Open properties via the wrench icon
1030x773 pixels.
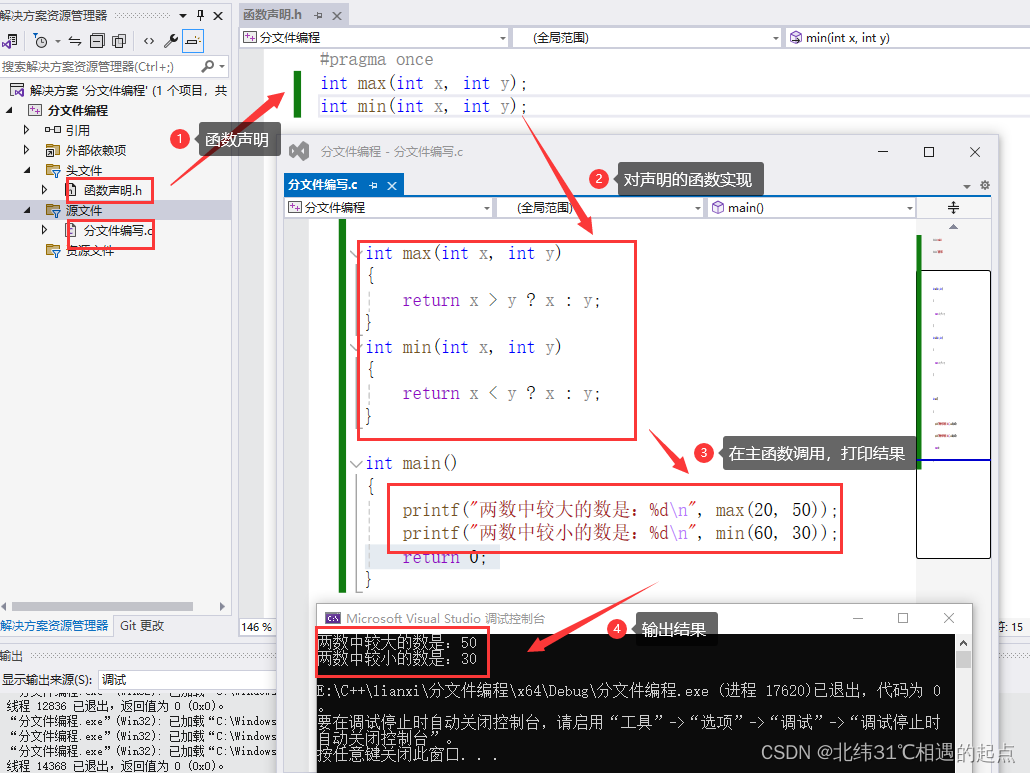pyautogui.click(x=171, y=41)
